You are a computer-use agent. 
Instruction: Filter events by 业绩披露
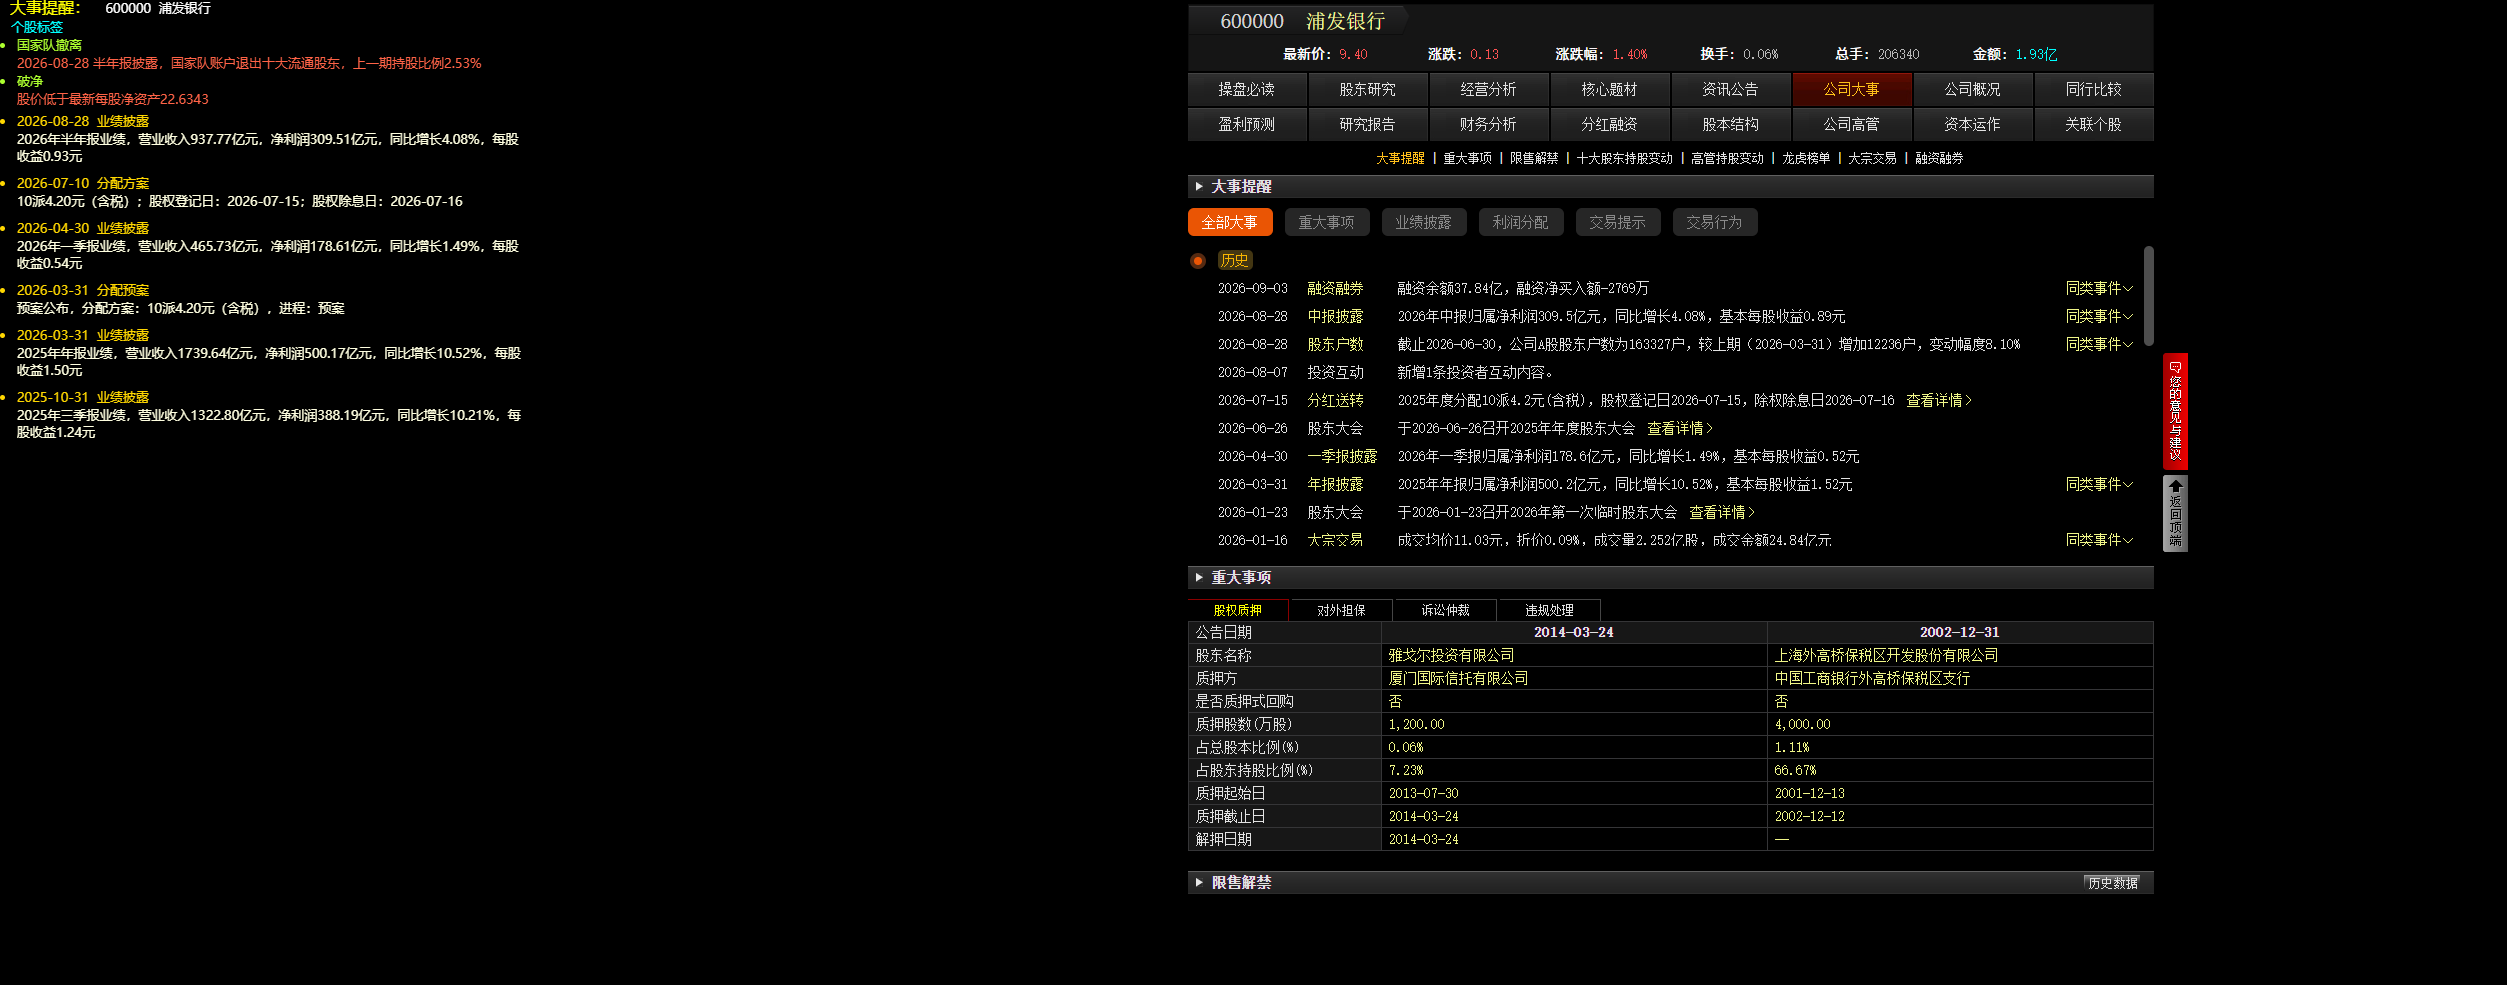click(1424, 222)
